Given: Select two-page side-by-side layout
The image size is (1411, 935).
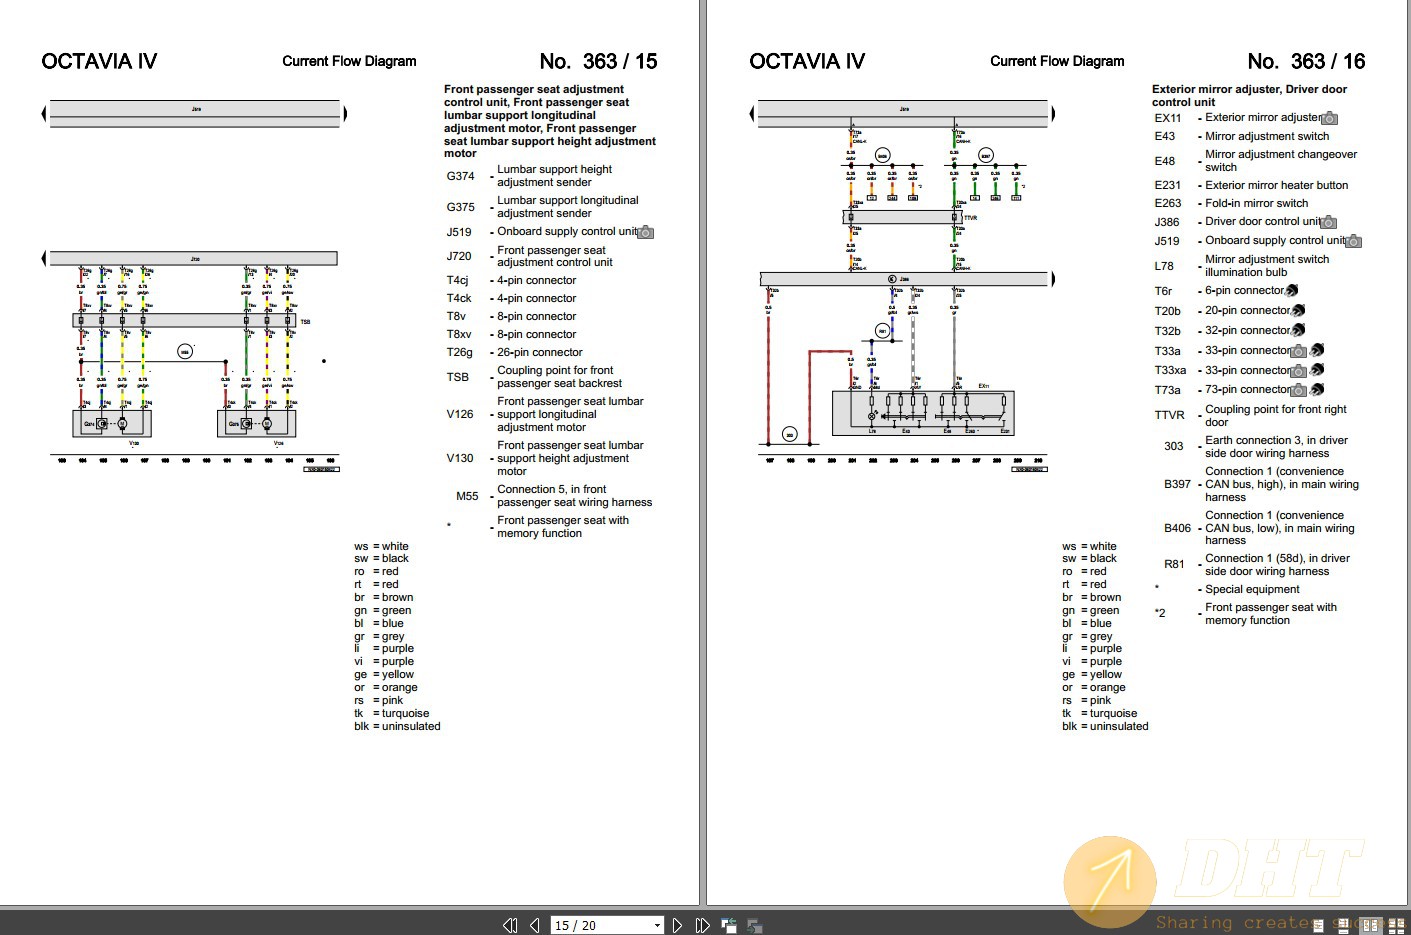Looking at the screenshot, I should 1371,926.
